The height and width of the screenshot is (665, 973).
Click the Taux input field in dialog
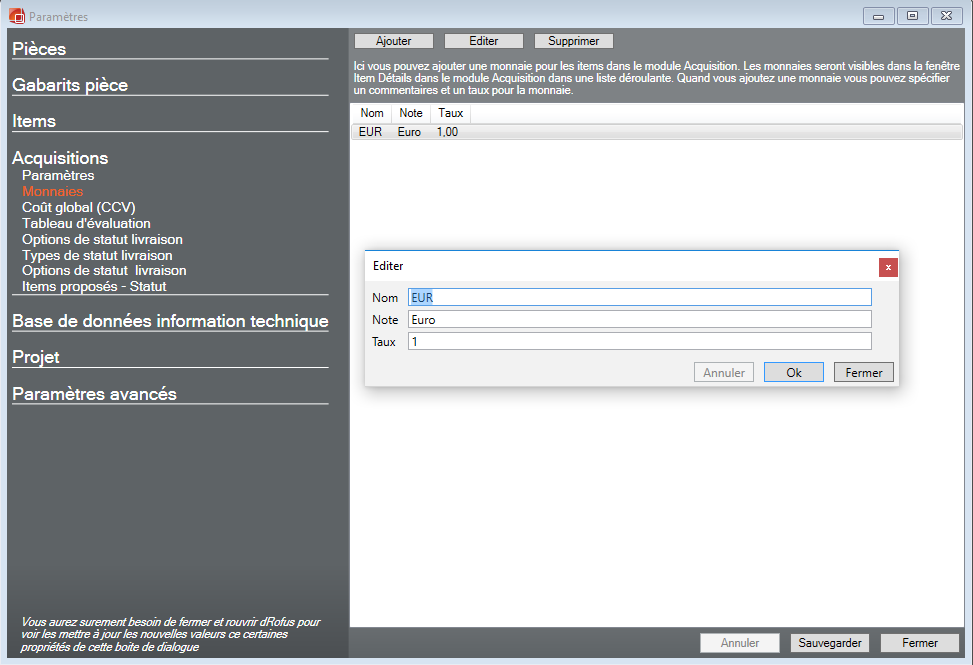[x=639, y=341]
